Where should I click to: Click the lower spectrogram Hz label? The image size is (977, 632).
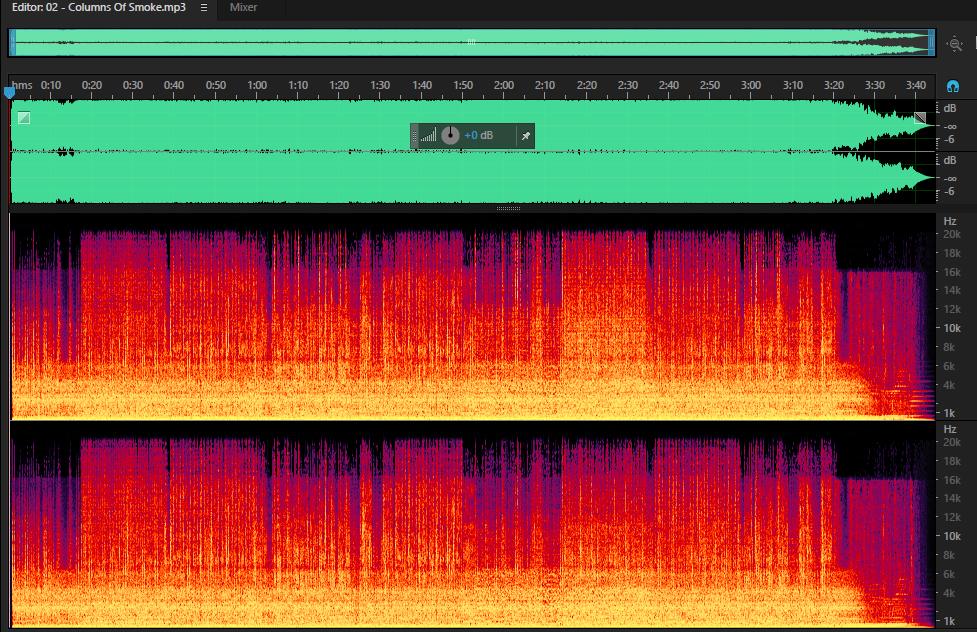(x=950, y=429)
